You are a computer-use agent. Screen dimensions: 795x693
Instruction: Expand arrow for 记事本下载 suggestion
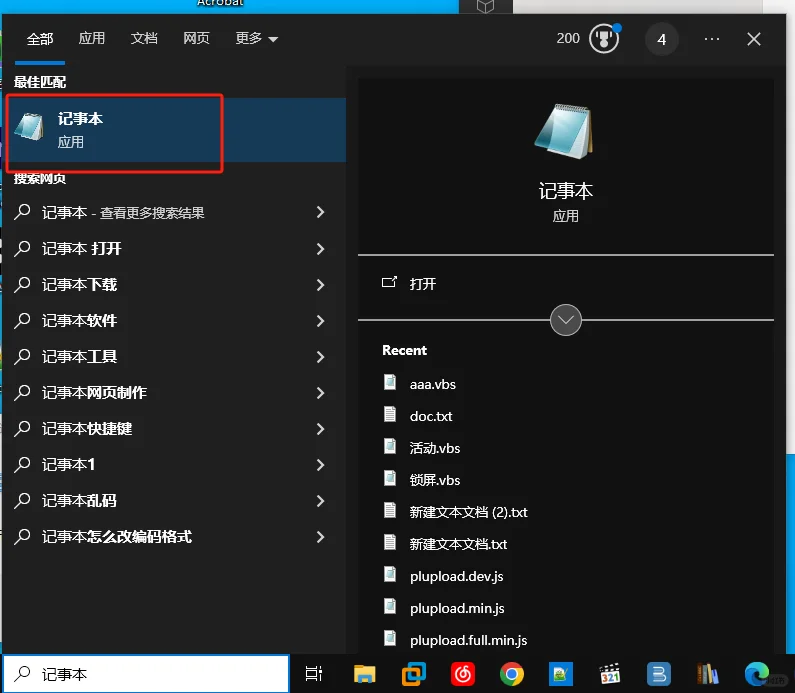[320, 284]
